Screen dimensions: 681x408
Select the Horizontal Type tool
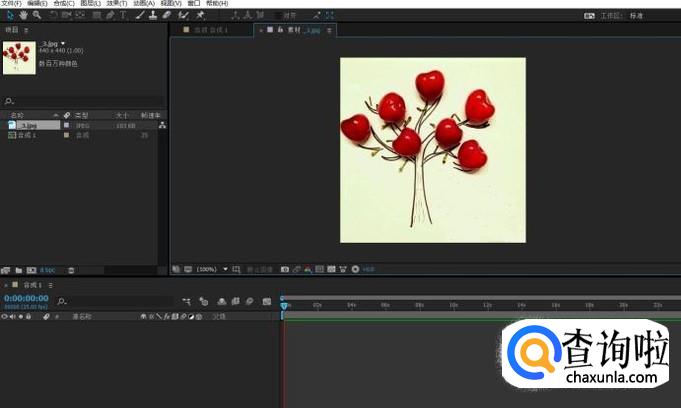point(123,15)
